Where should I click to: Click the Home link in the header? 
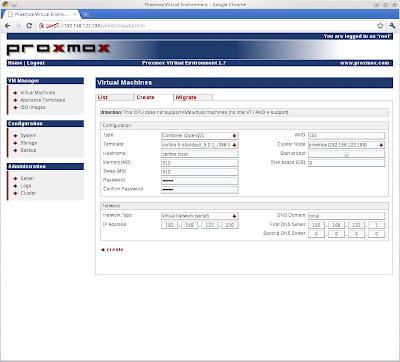15,63
